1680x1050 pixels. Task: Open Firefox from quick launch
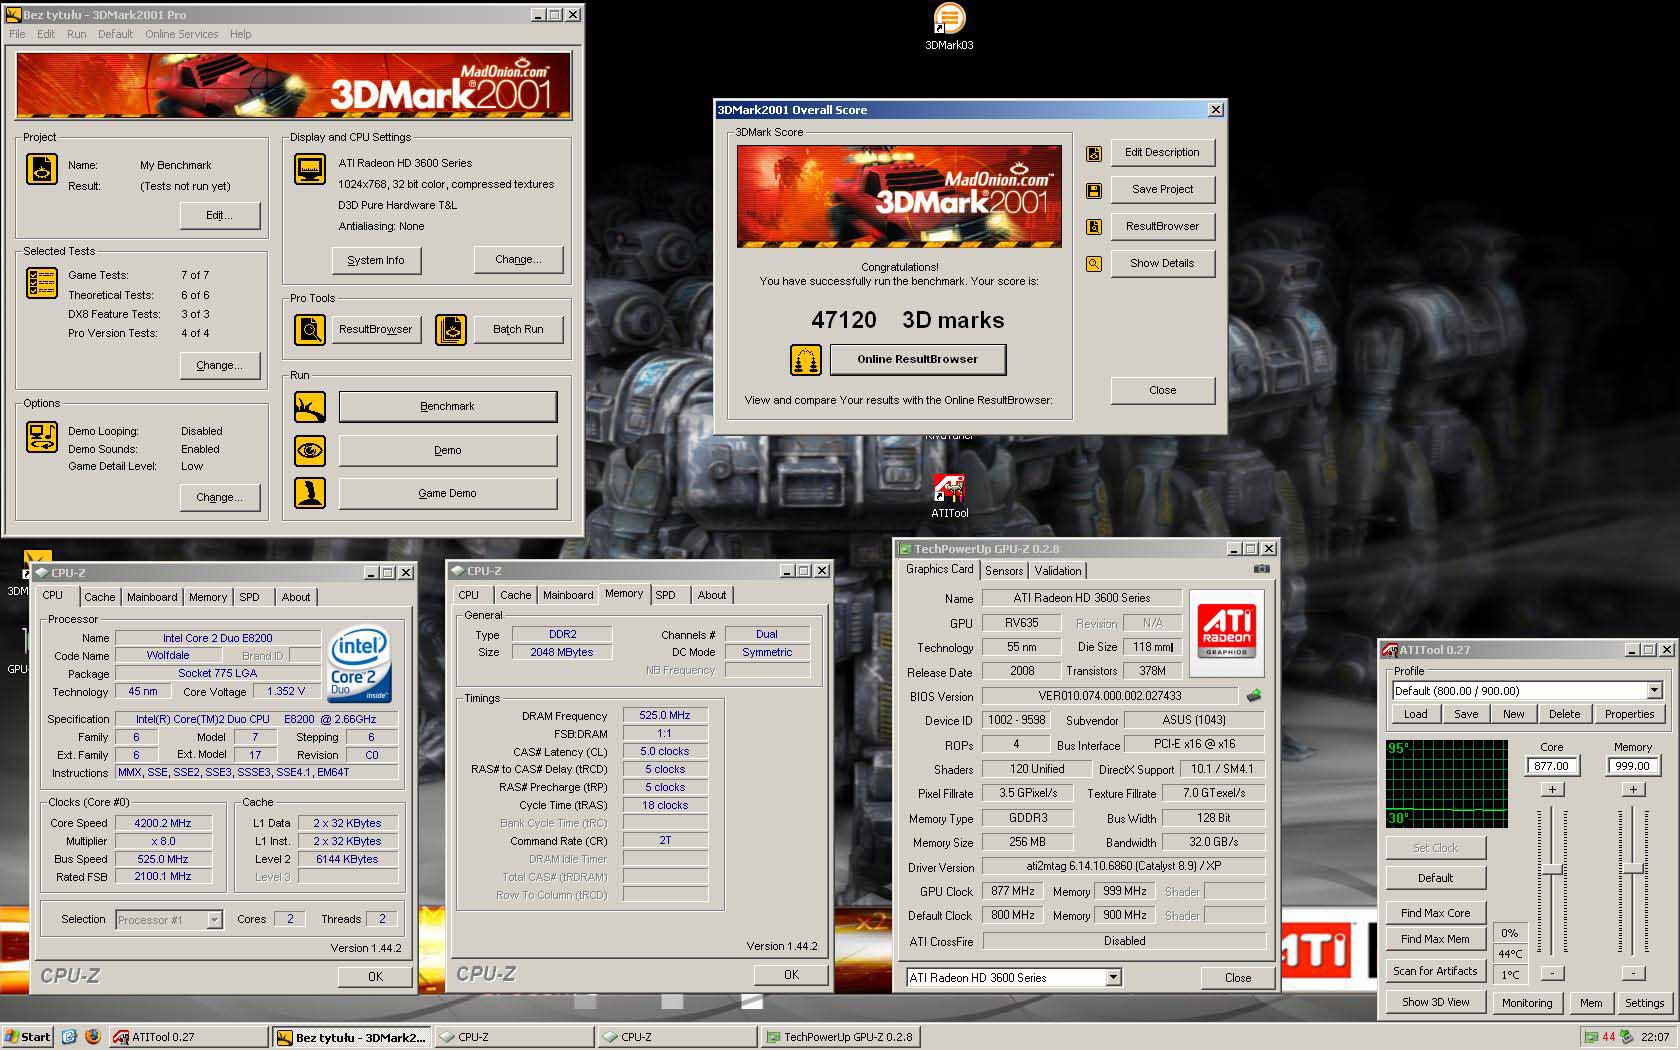click(x=92, y=1037)
